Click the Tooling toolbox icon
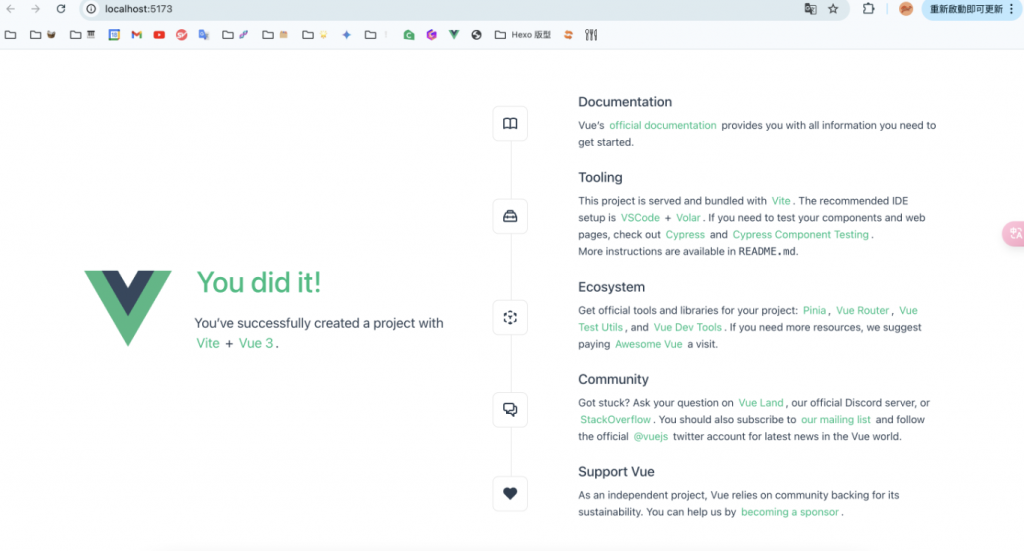The image size is (1024, 551). click(x=510, y=216)
